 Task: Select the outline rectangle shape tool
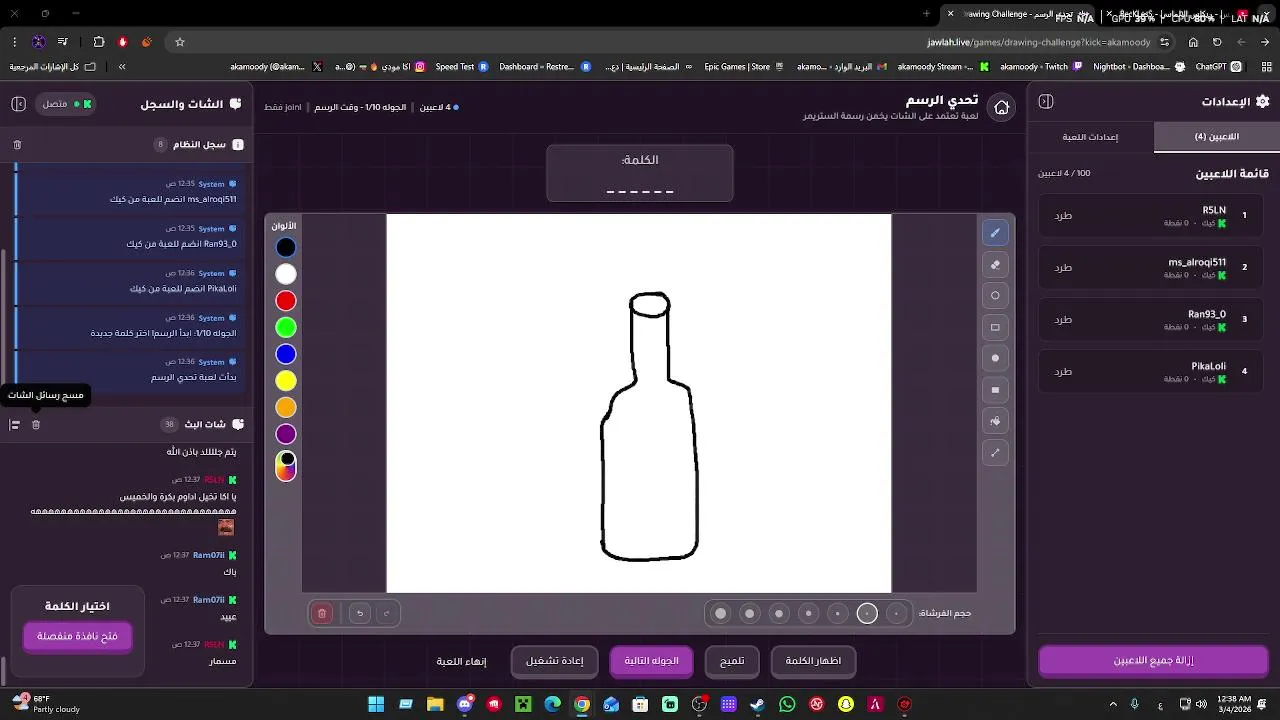(995, 327)
